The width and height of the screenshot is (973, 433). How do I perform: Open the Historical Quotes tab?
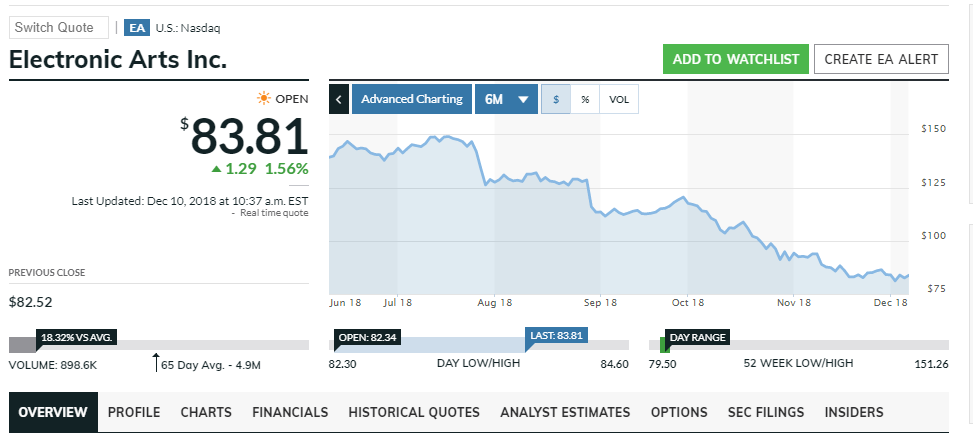414,412
